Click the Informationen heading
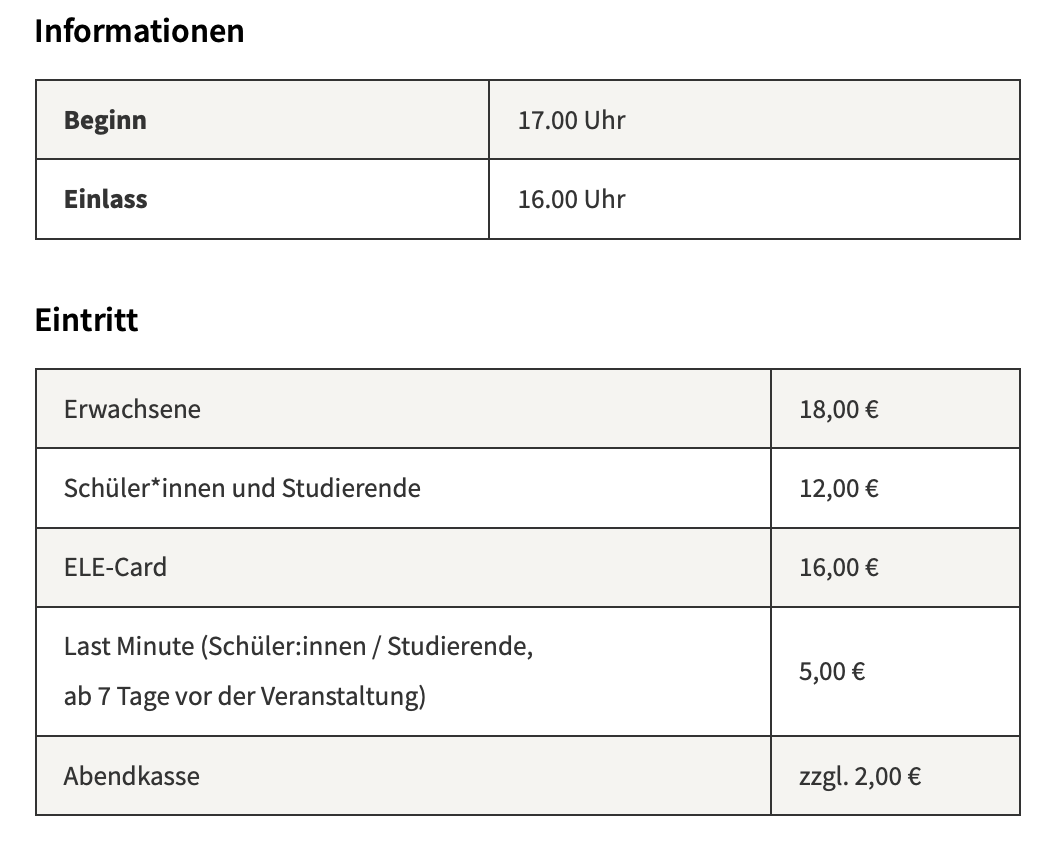The height and width of the screenshot is (844, 1052). coord(140,31)
